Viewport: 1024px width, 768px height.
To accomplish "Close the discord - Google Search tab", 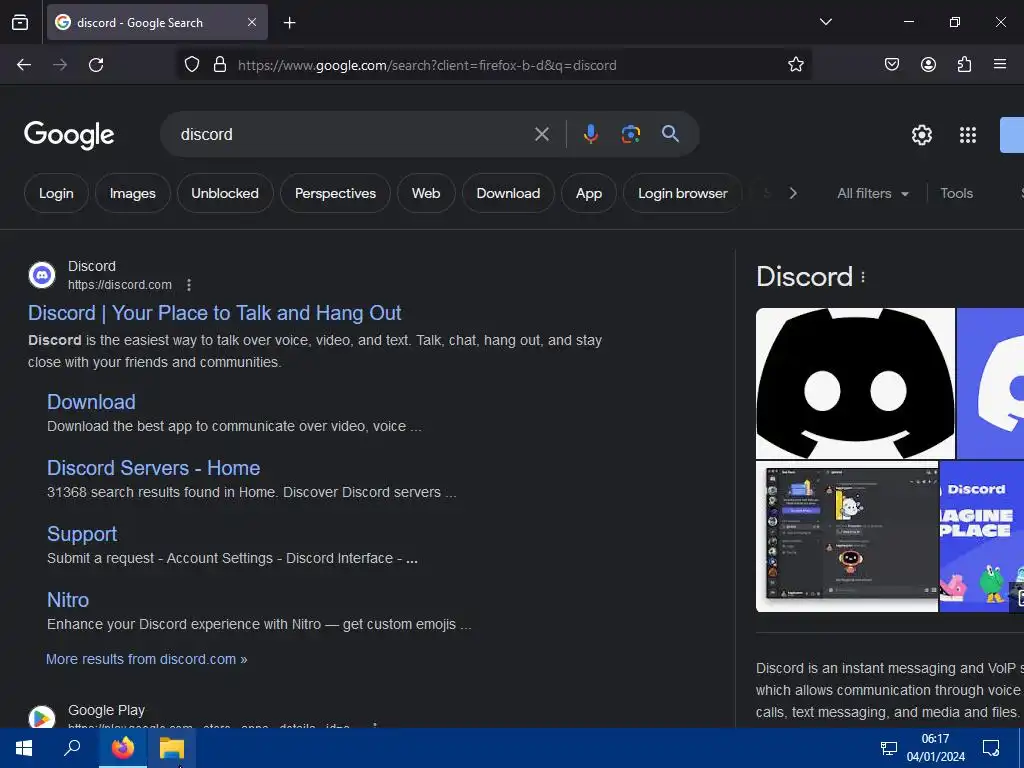I will tap(252, 22).
